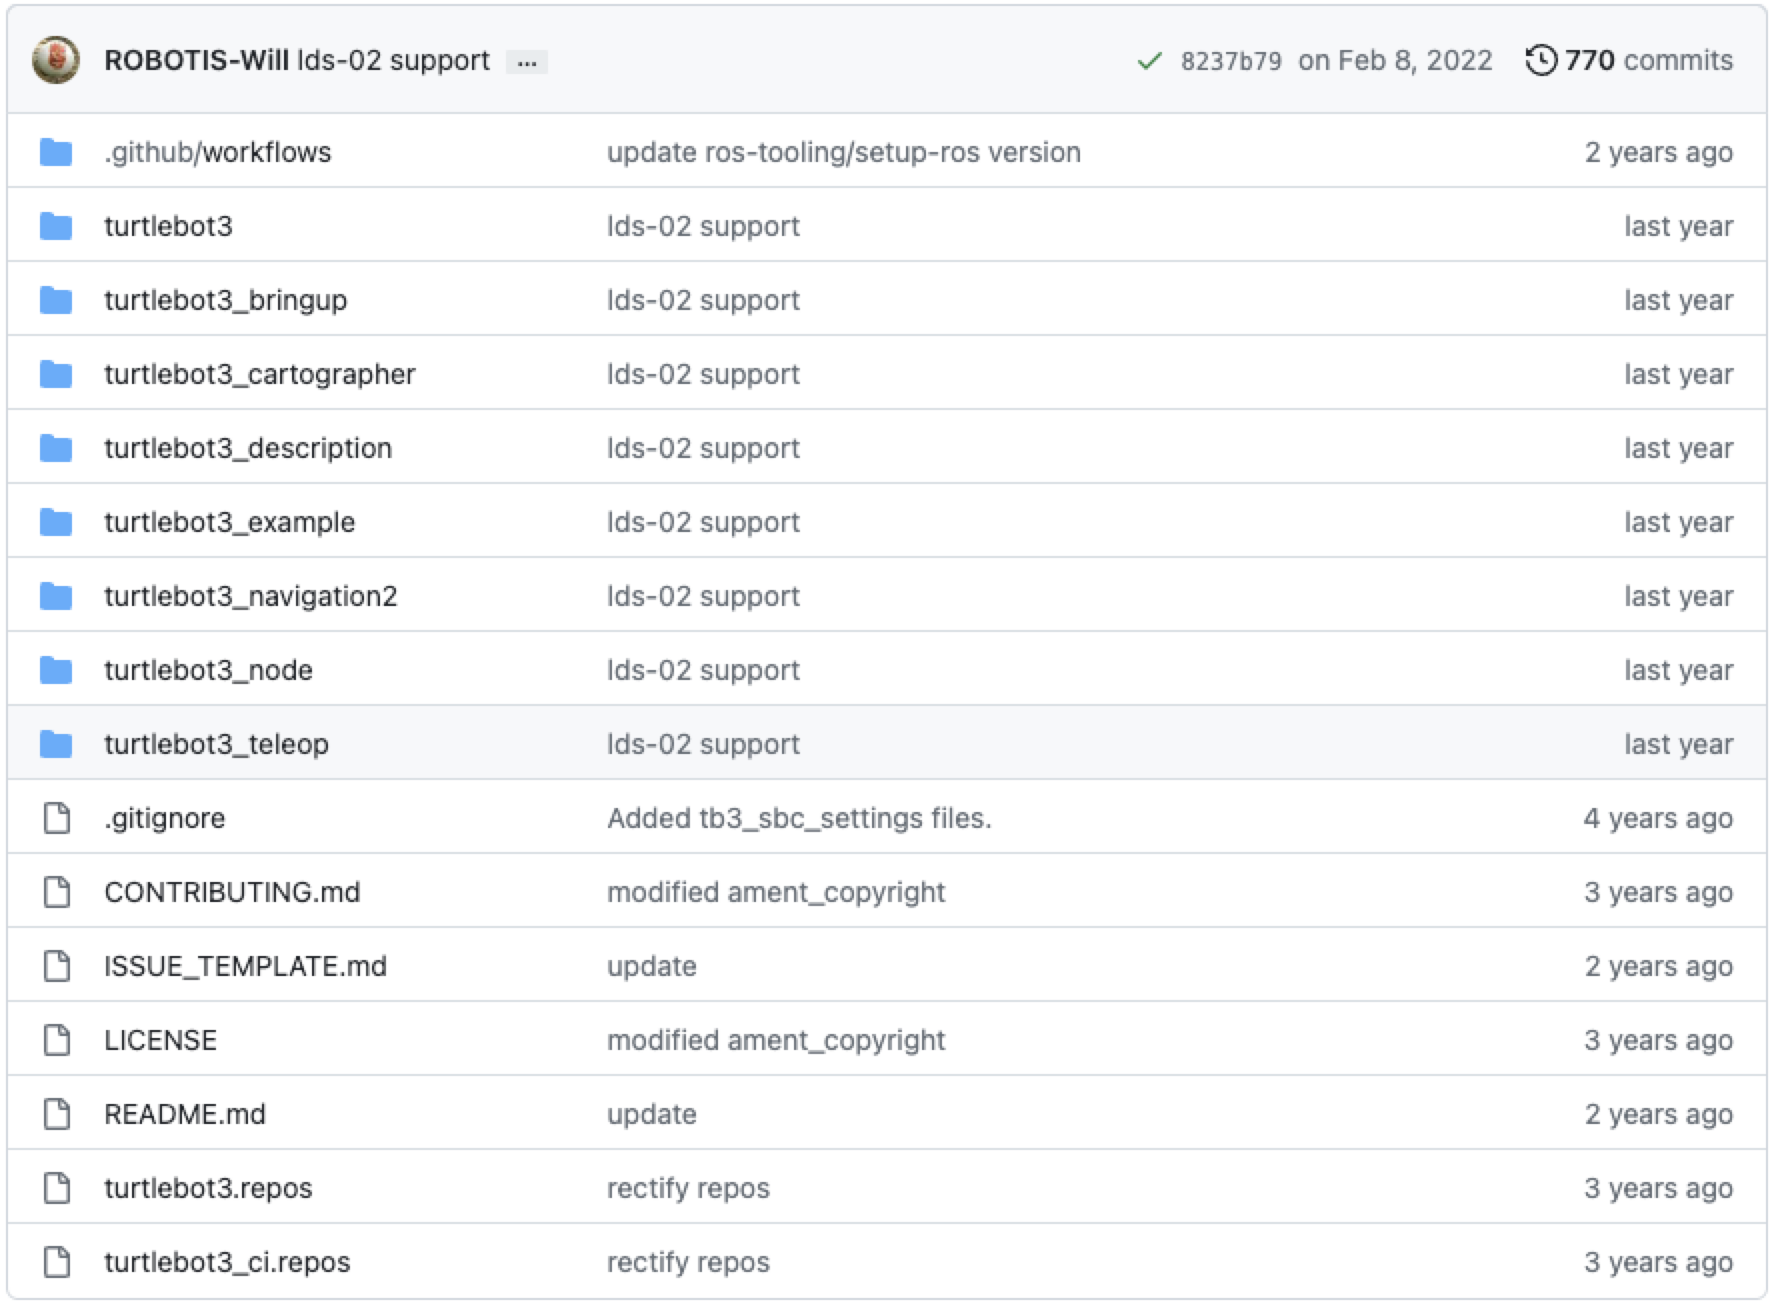Click the CONTRIBUTING.md file icon
This screenshot has height=1308, width=1774.
pyautogui.click(x=57, y=892)
